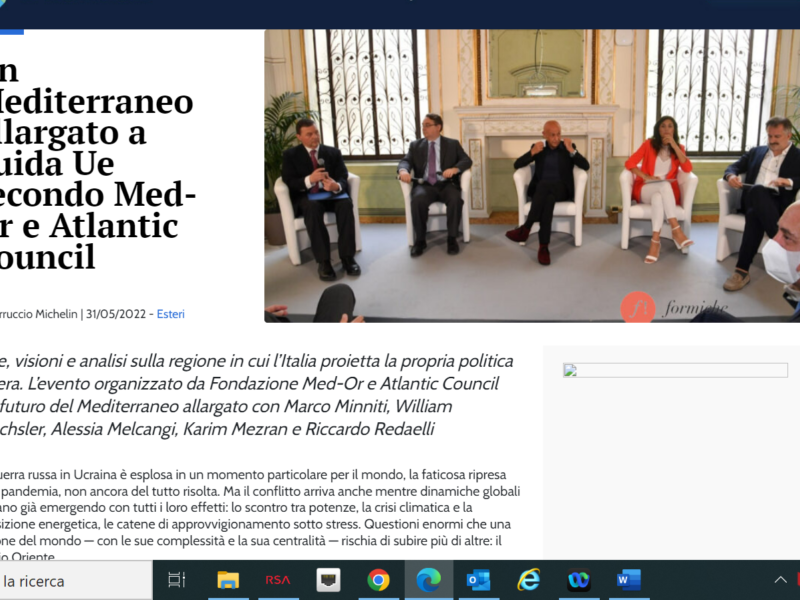Open Google Chrome from taskbar
800x600 pixels.
coord(378,580)
